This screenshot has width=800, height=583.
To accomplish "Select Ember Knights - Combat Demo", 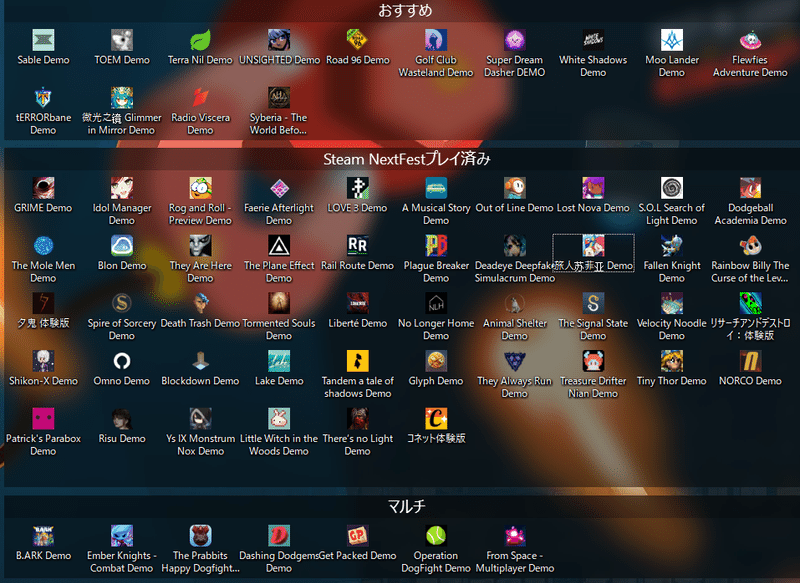I will [x=122, y=535].
